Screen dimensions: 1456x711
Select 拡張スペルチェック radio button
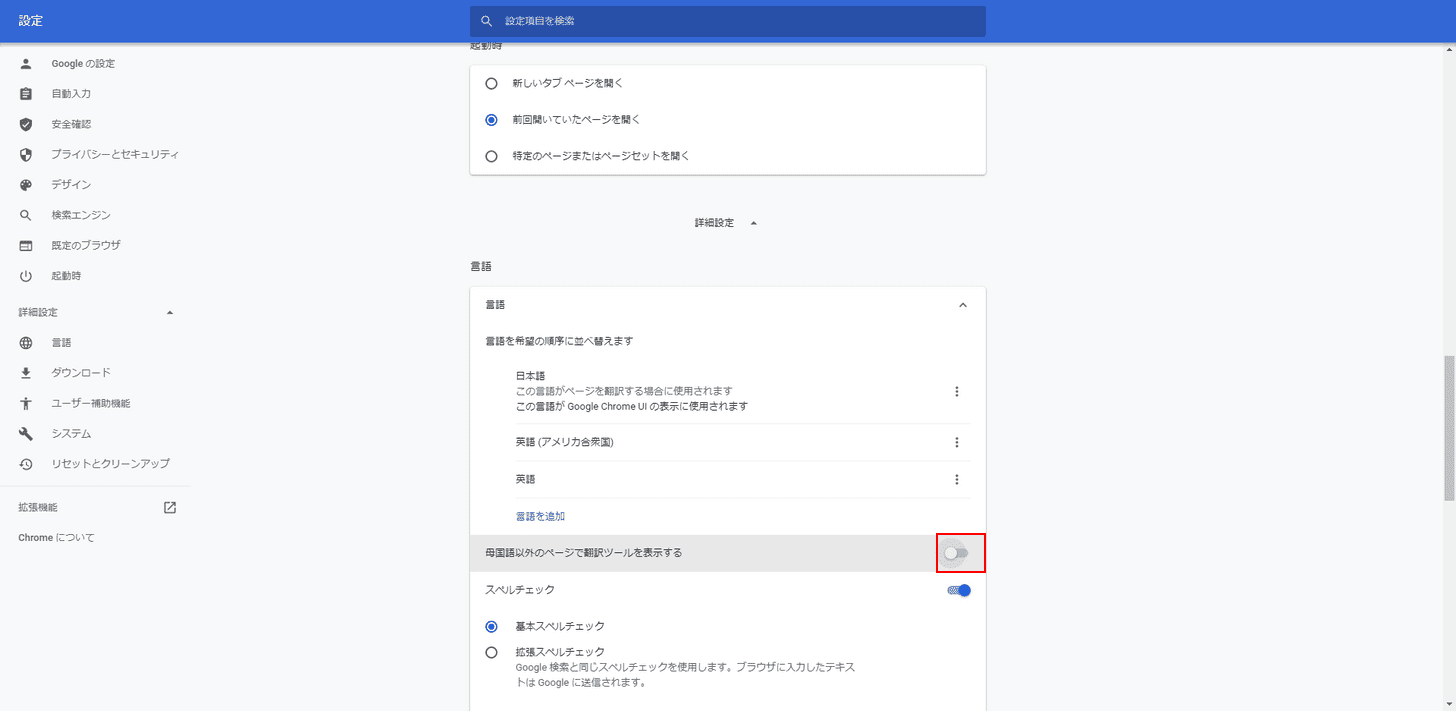point(491,652)
